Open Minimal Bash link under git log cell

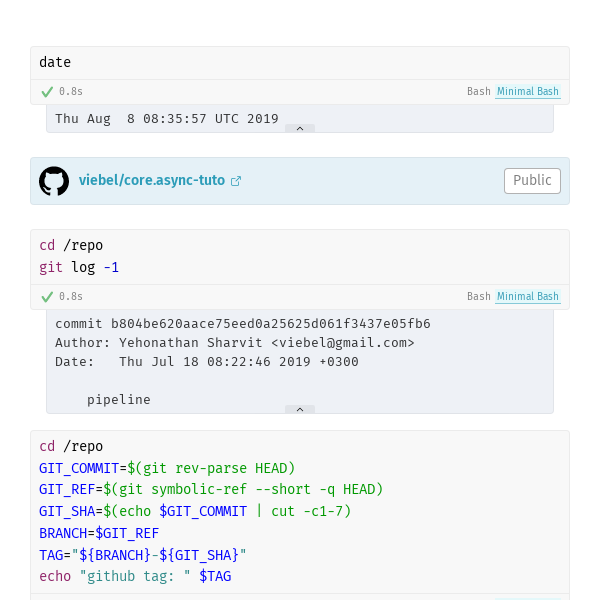tap(528, 297)
